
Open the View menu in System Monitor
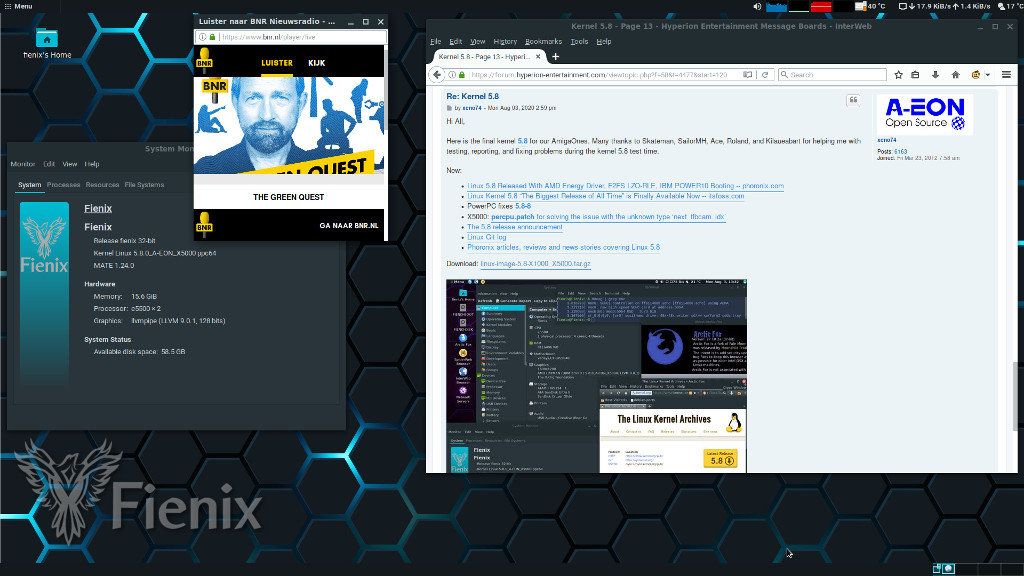point(70,164)
